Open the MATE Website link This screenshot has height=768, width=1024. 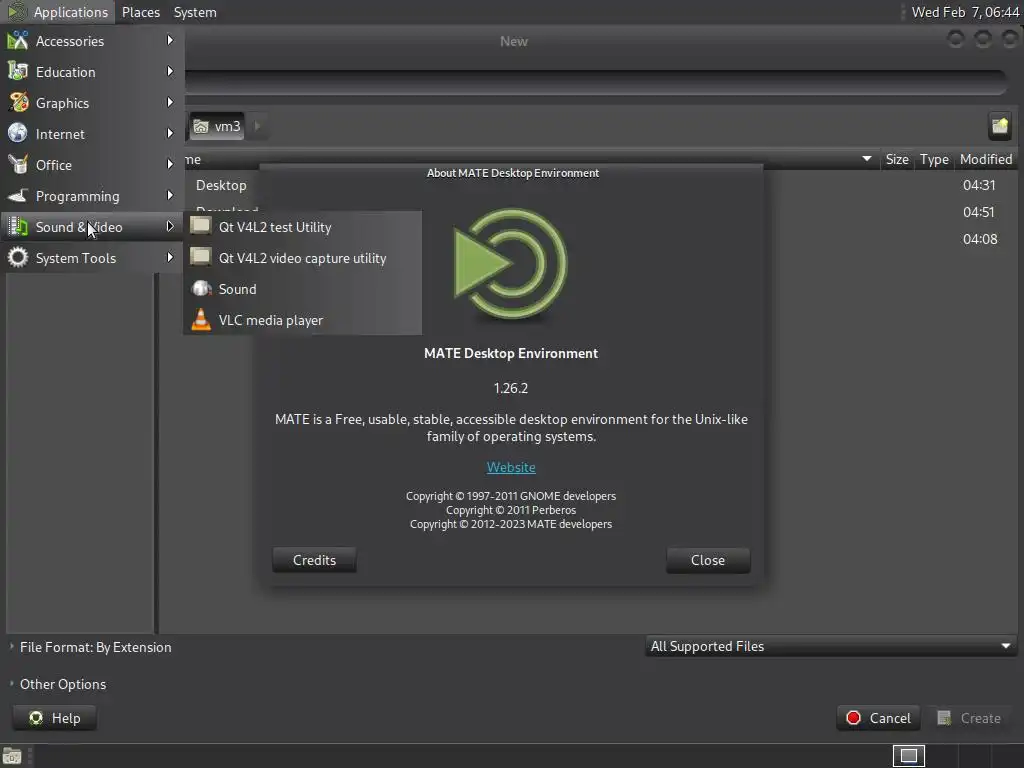(511, 468)
